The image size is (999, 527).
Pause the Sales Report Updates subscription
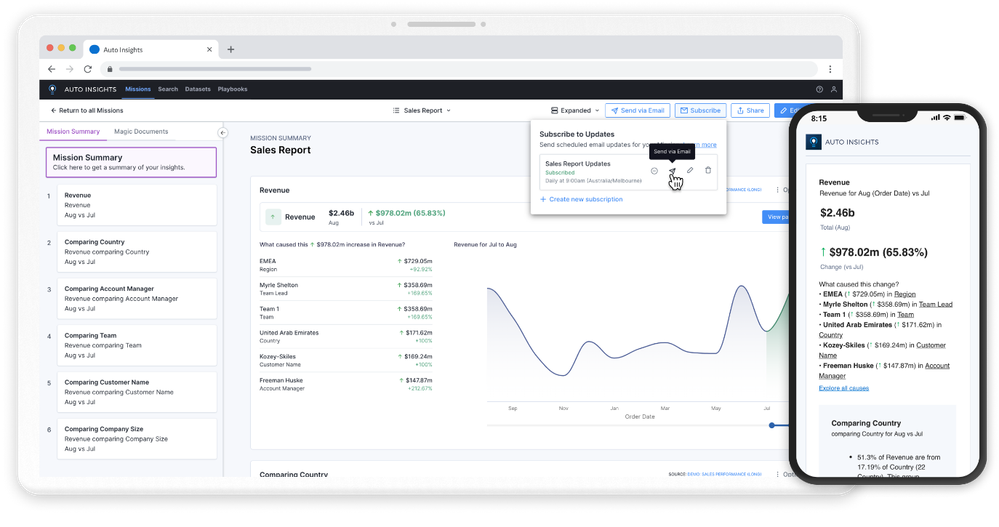(x=654, y=171)
